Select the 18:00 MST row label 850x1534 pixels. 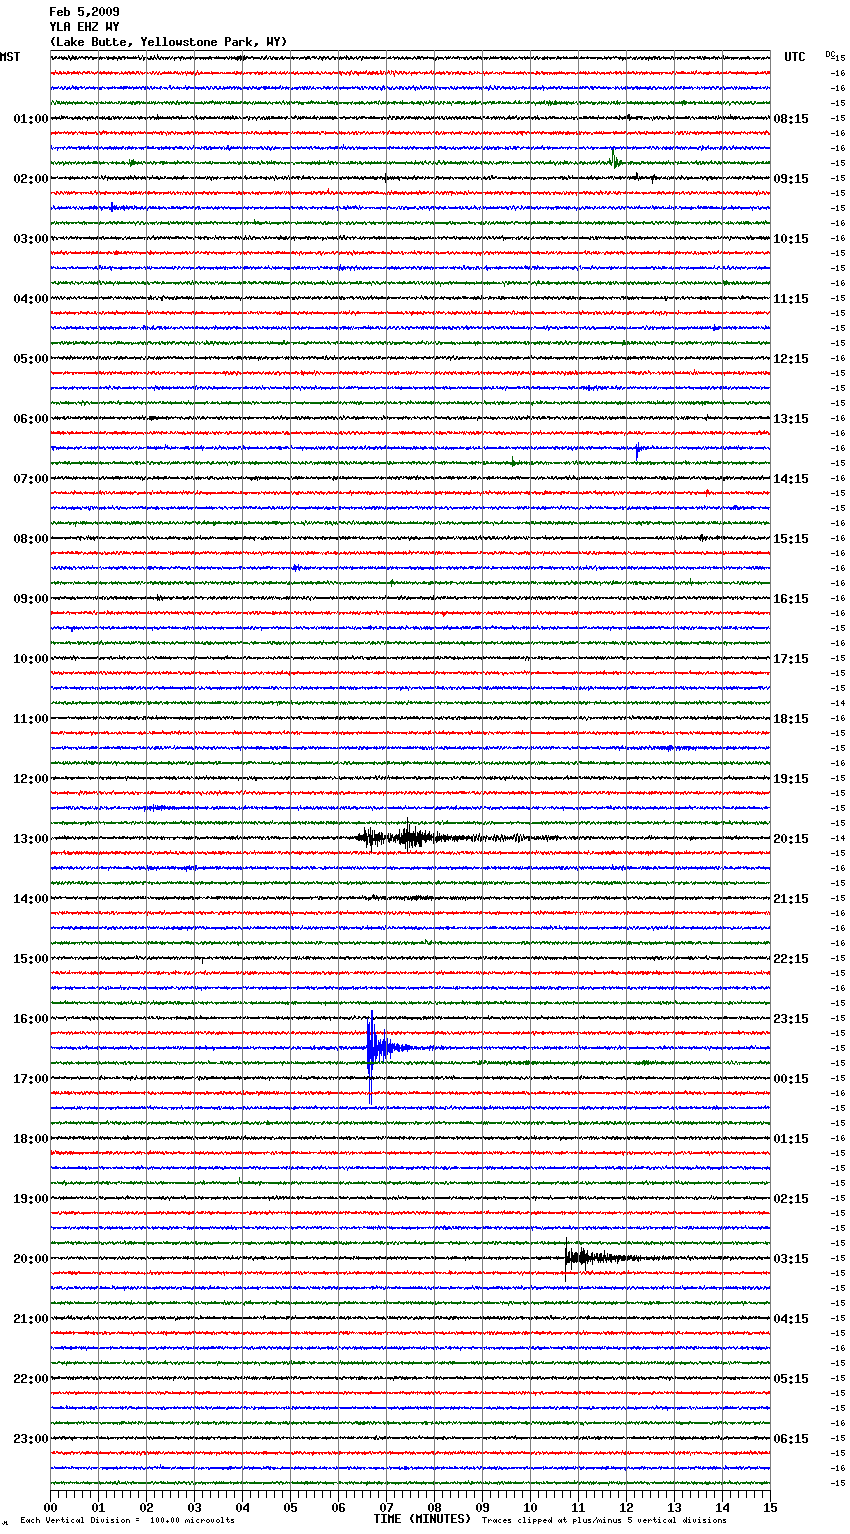click(x=30, y=1139)
